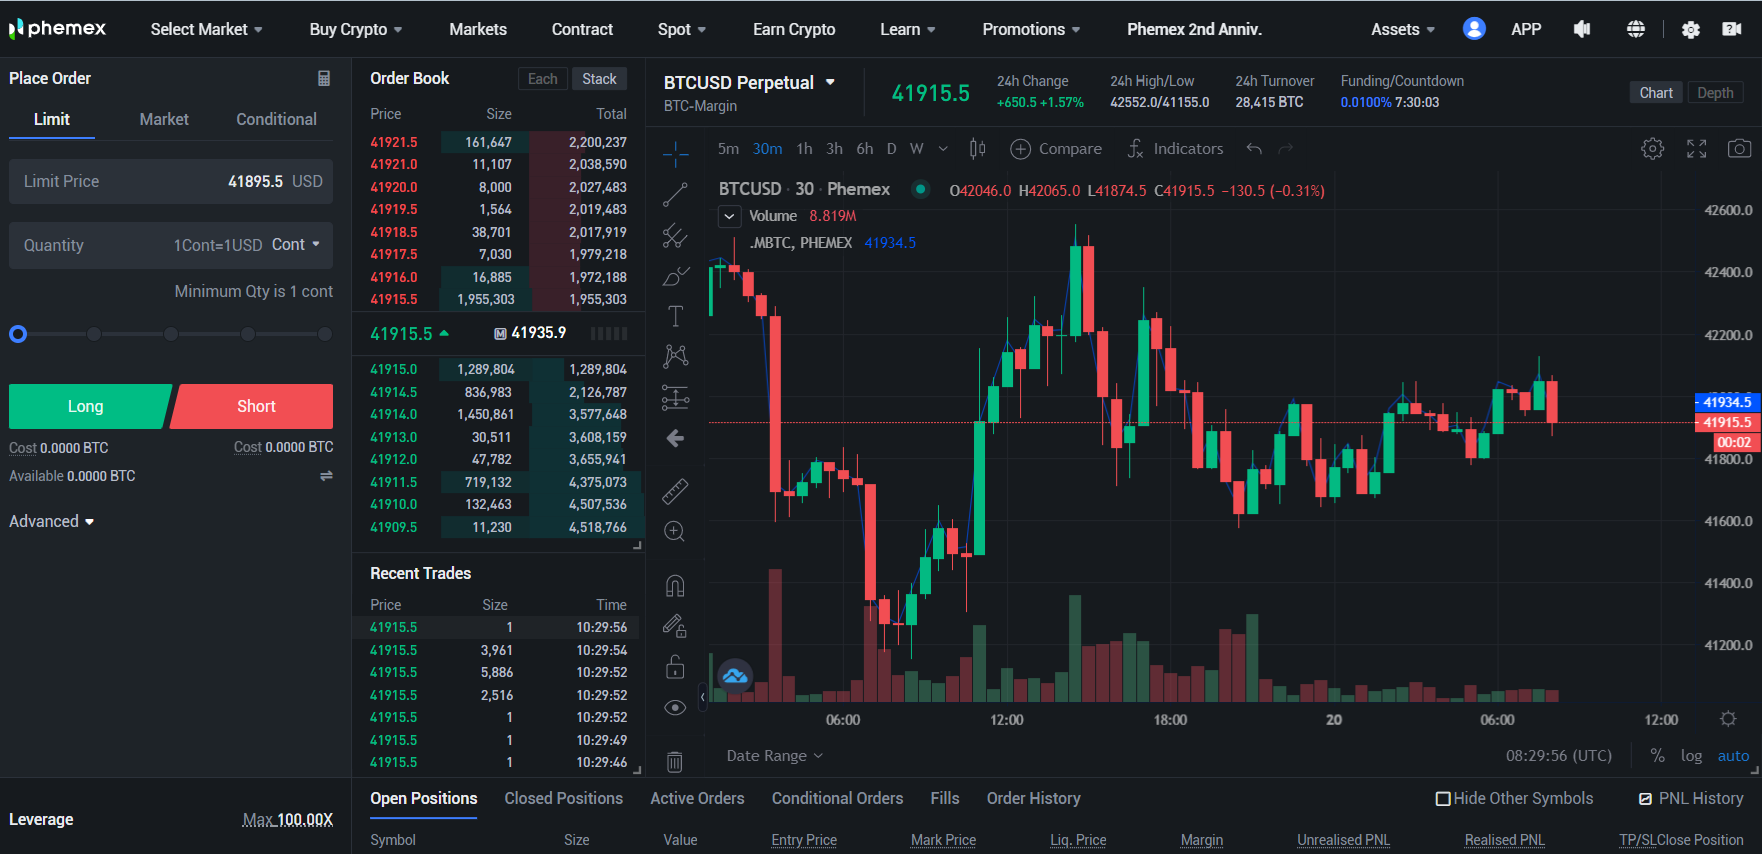Toggle the magnet snap mode
Viewport: 1762px width, 854px height.
tap(675, 585)
